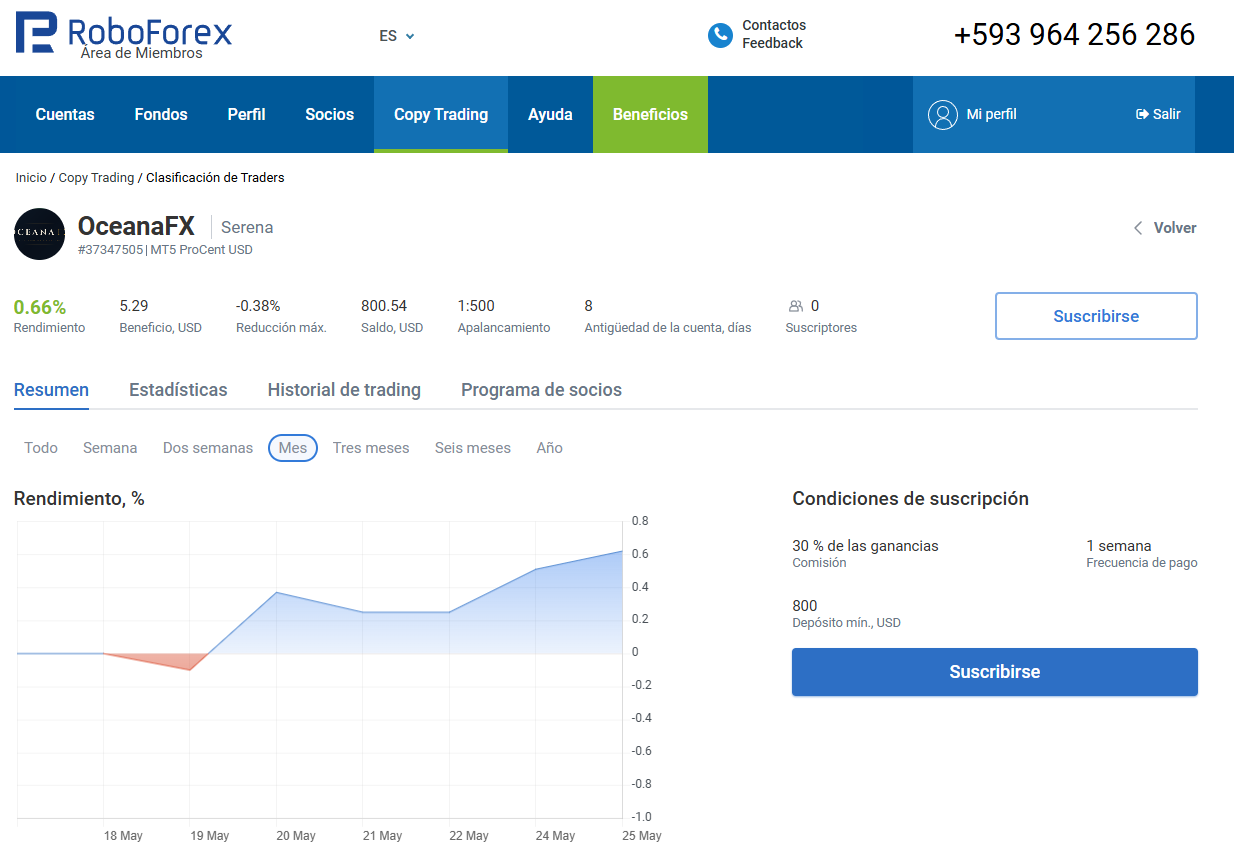Click the Contactos link
The width and height of the screenshot is (1234, 866).
click(774, 25)
